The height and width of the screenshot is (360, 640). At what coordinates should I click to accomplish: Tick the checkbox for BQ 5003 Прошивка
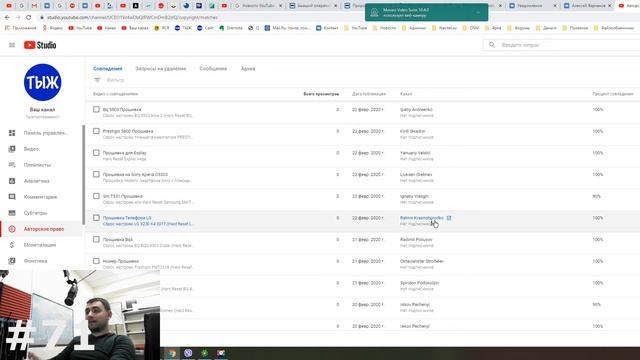(96, 109)
